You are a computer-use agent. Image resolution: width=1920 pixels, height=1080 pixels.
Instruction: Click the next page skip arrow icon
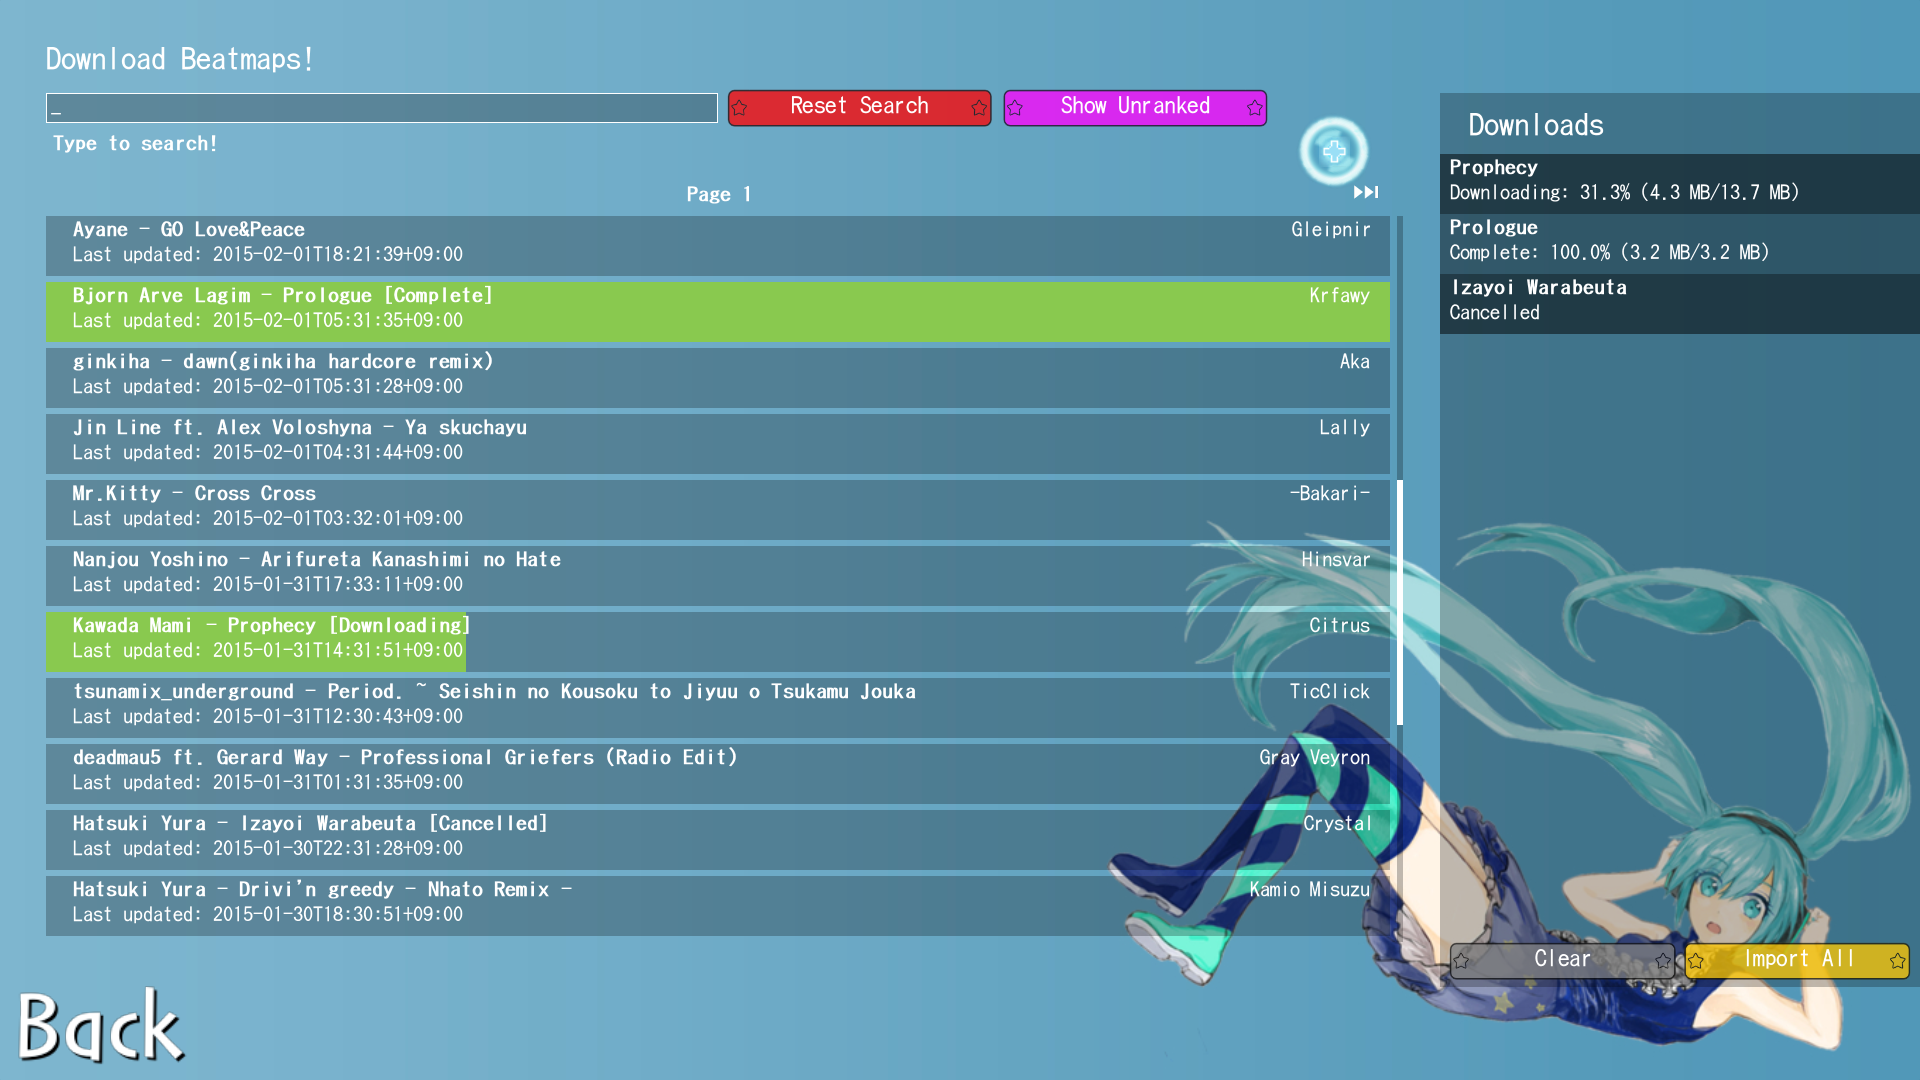(1366, 192)
